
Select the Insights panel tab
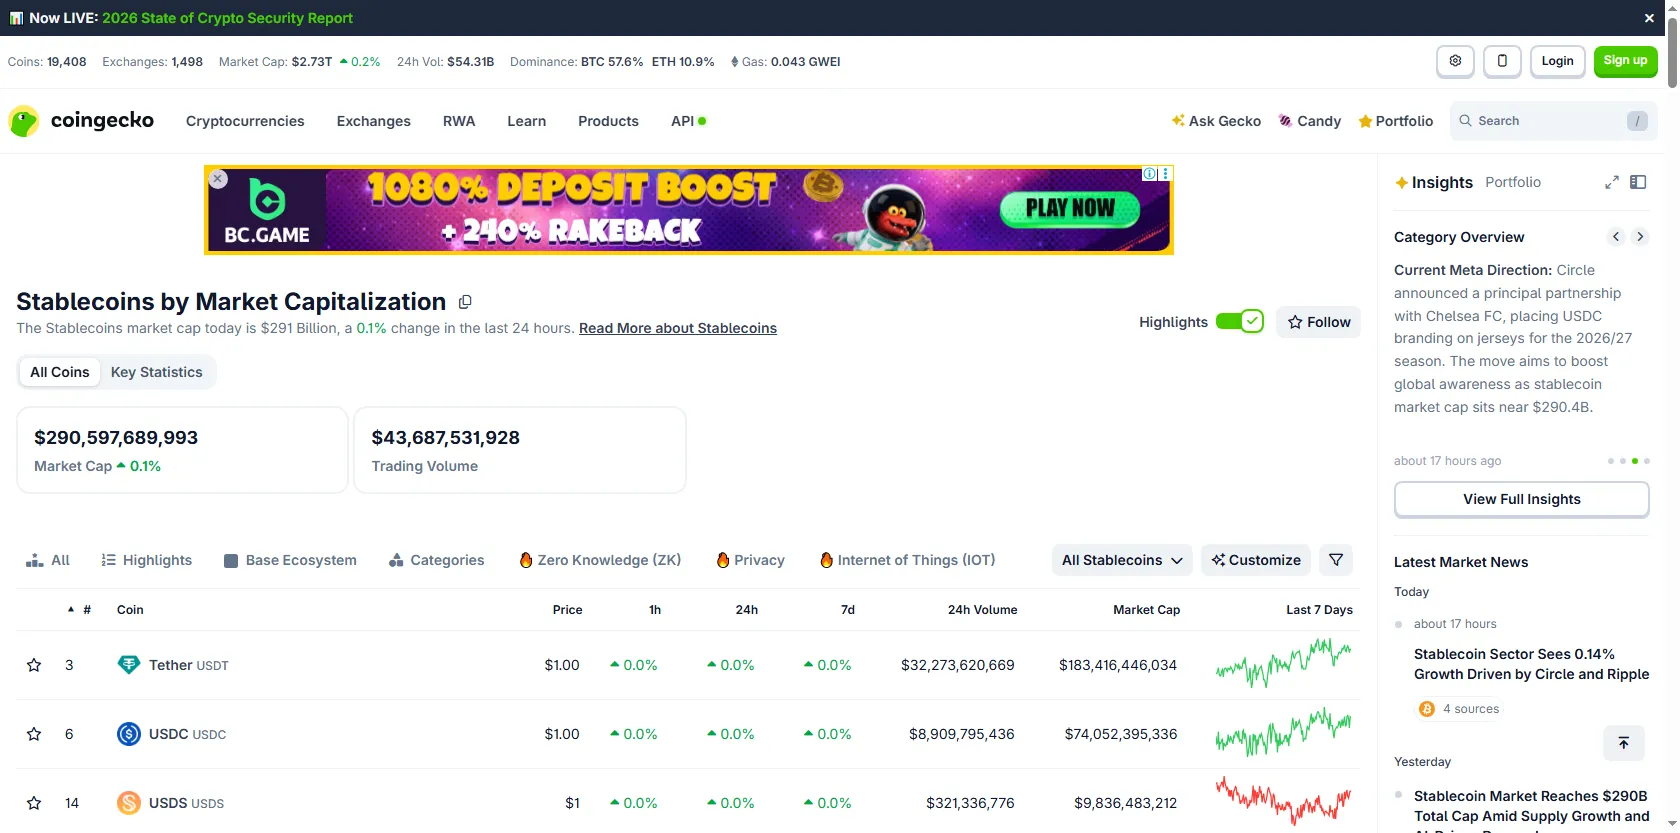click(1434, 182)
